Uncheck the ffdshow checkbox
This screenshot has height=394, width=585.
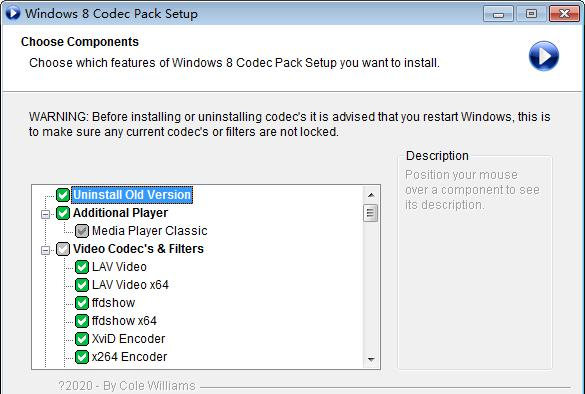click(x=82, y=303)
